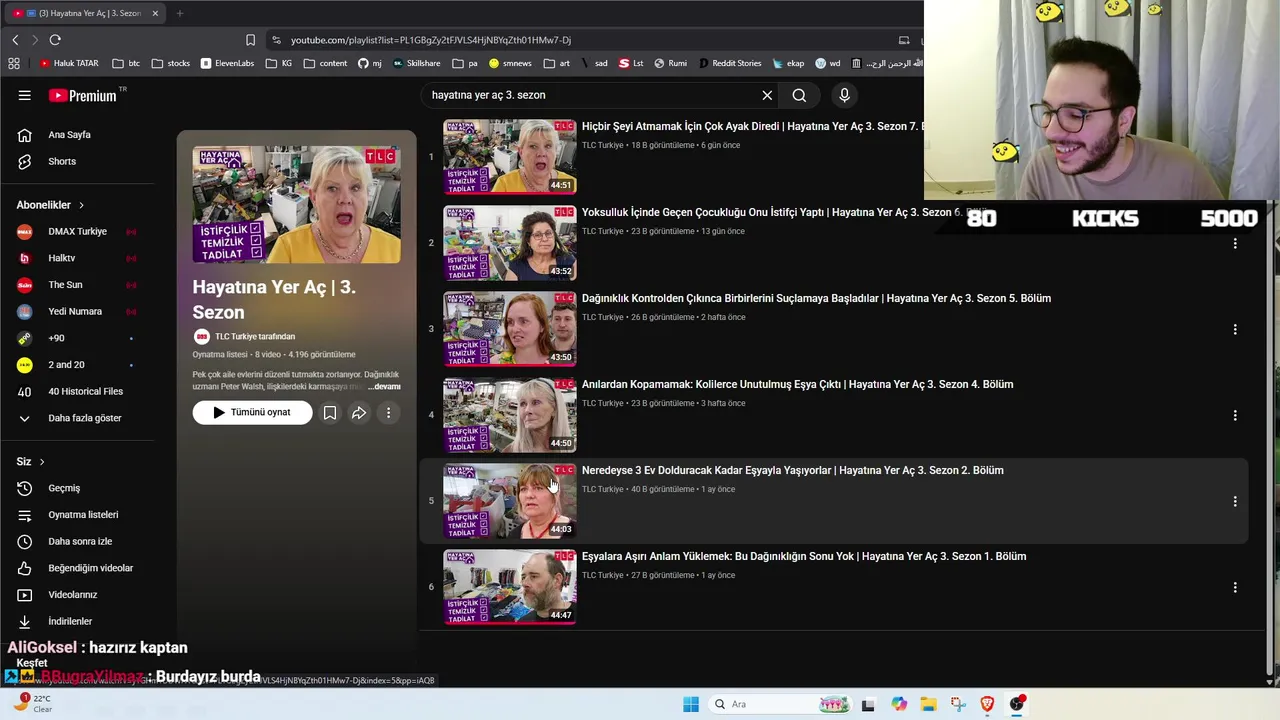Image resolution: width=1280 pixels, height=720 pixels.
Task: Open the YouTube hamburger guide menu
Action: [24, 95]
